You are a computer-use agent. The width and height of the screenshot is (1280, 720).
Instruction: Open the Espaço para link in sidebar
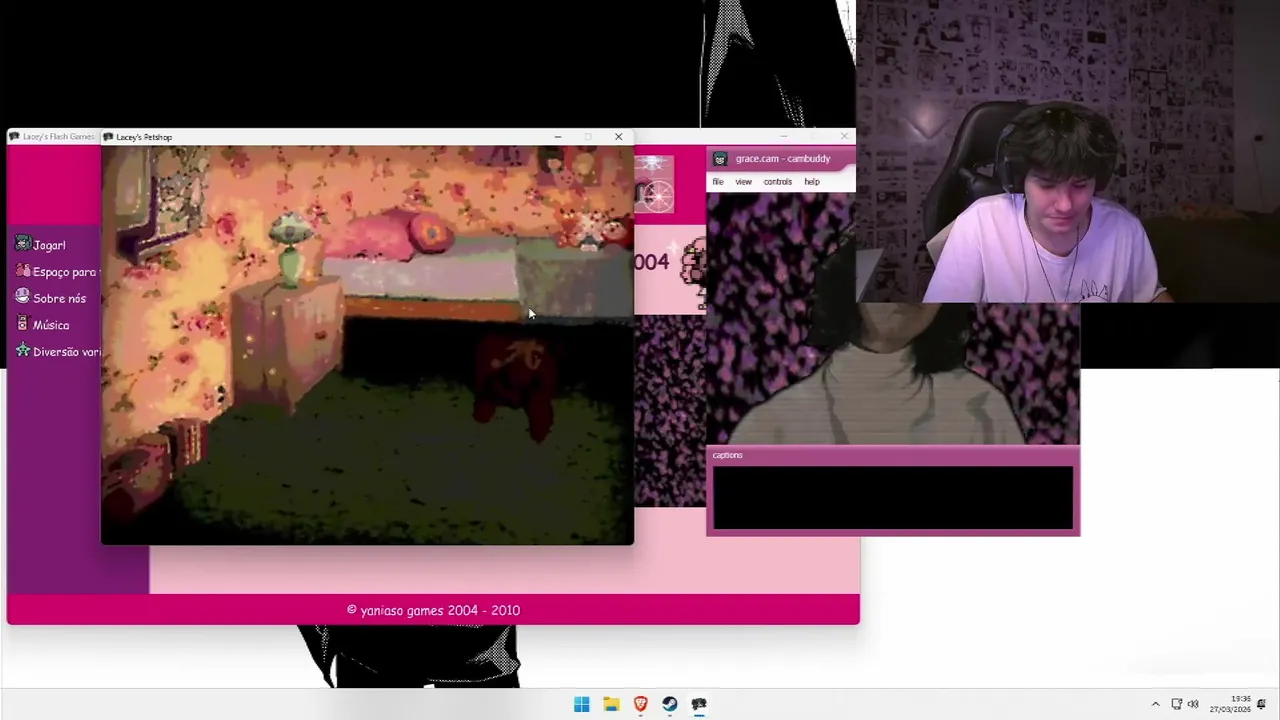[x=64, y=272]
